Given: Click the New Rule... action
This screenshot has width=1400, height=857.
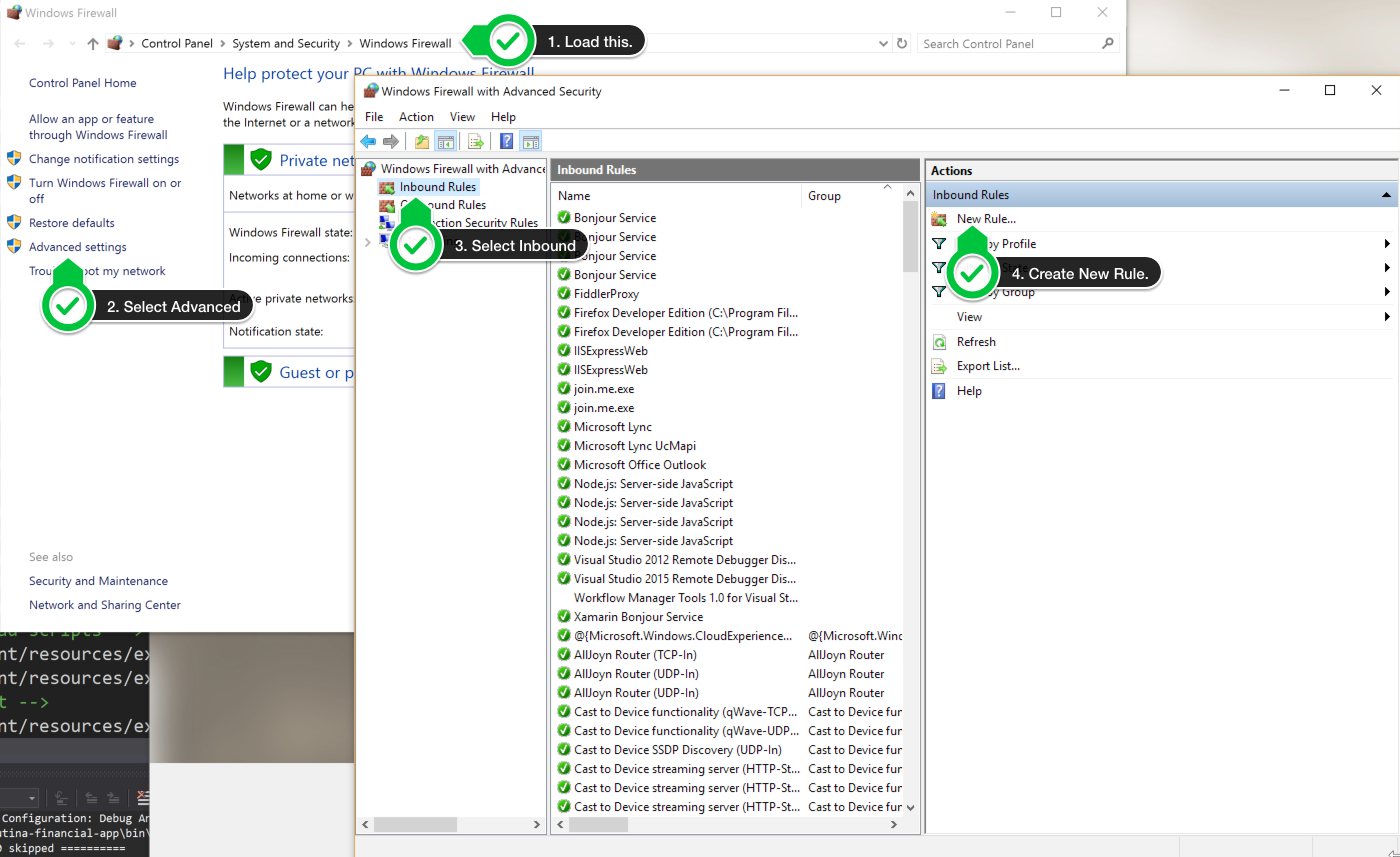Looking at the screenshot, I should pos(986,219).
